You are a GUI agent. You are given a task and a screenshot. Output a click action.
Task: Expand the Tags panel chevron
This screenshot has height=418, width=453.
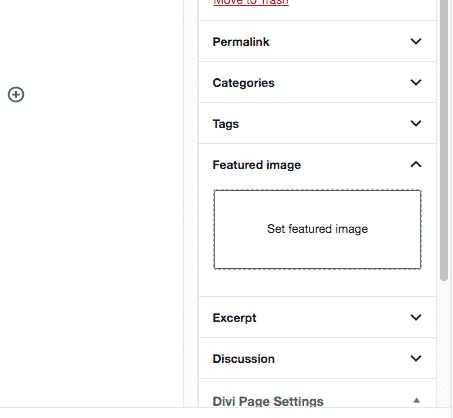coord(416,123)
